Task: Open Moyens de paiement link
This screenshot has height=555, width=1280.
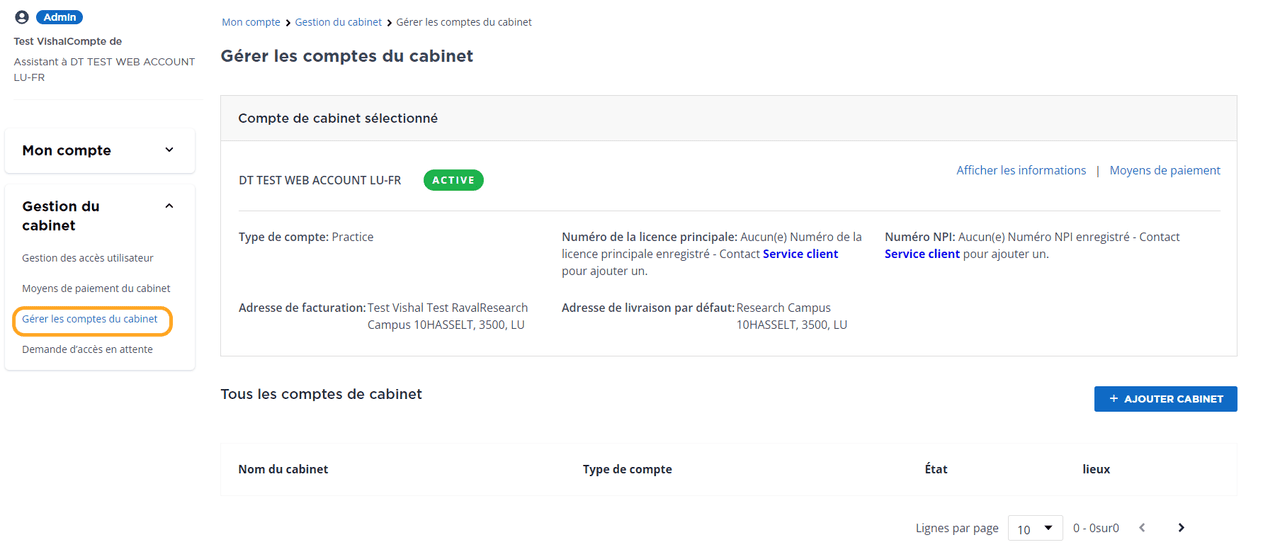Action: pyautogui.click(x=1165, y=171)
